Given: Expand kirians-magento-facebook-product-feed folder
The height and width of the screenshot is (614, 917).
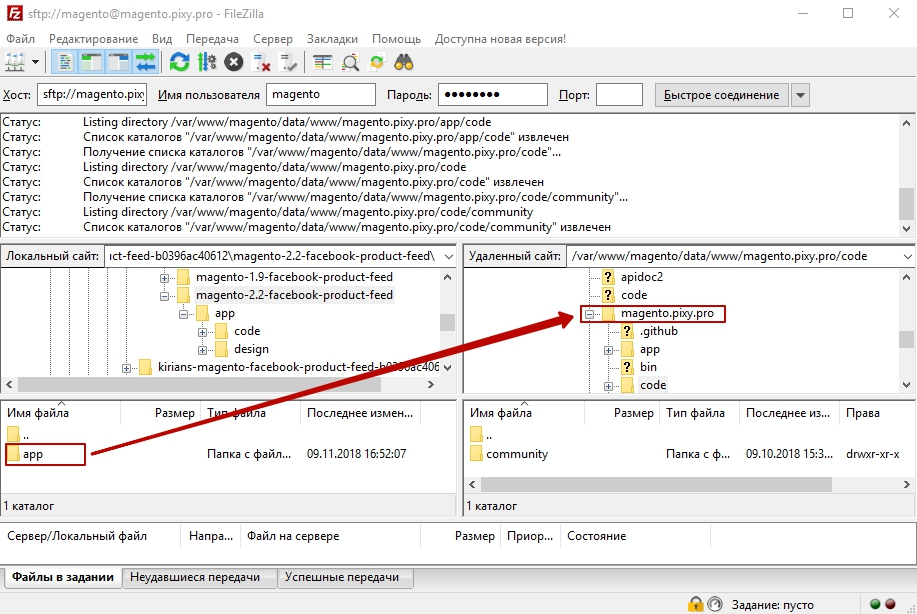Looking at the screenshot, I should [x=126, y=368].
